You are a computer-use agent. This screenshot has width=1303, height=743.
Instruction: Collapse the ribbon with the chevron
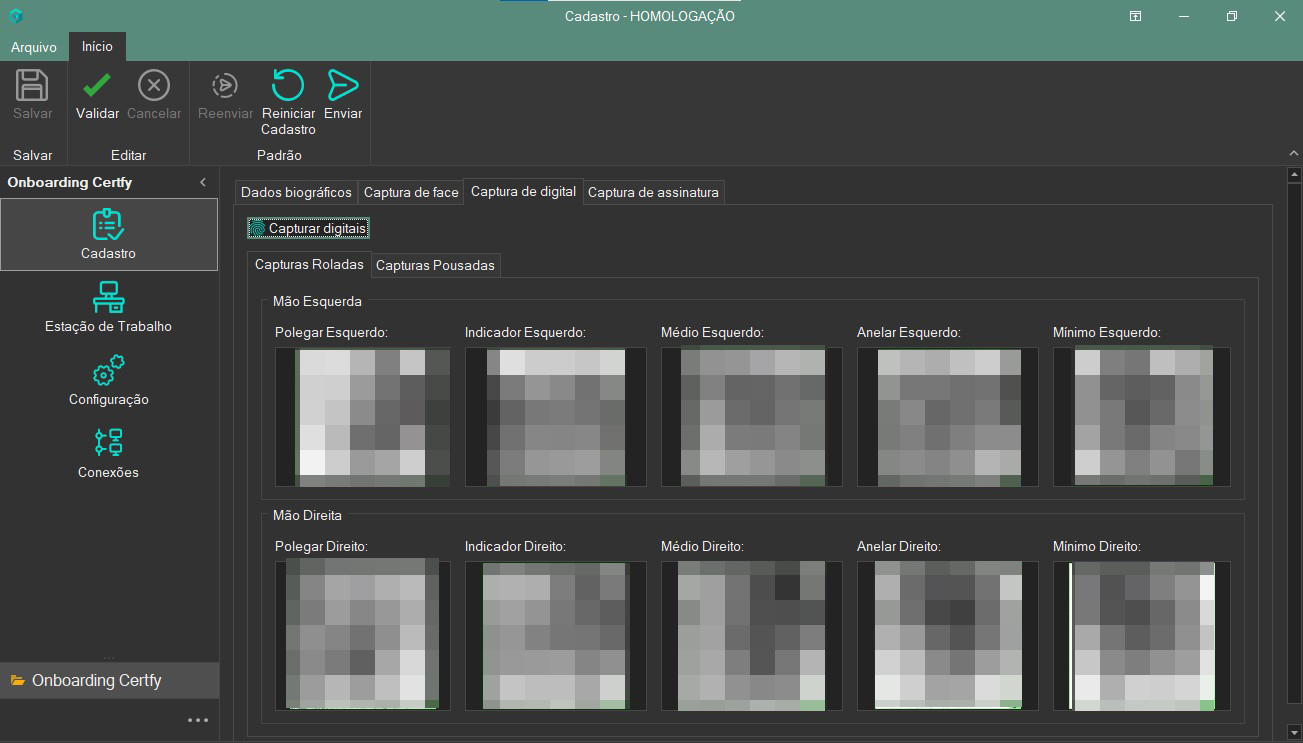click(1294, 154)
